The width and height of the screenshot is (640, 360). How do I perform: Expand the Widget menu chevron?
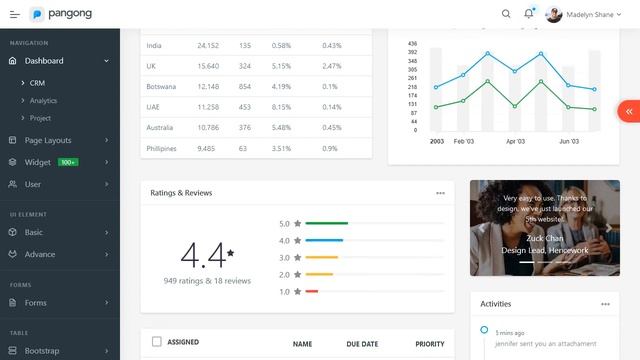coord(107,162)
